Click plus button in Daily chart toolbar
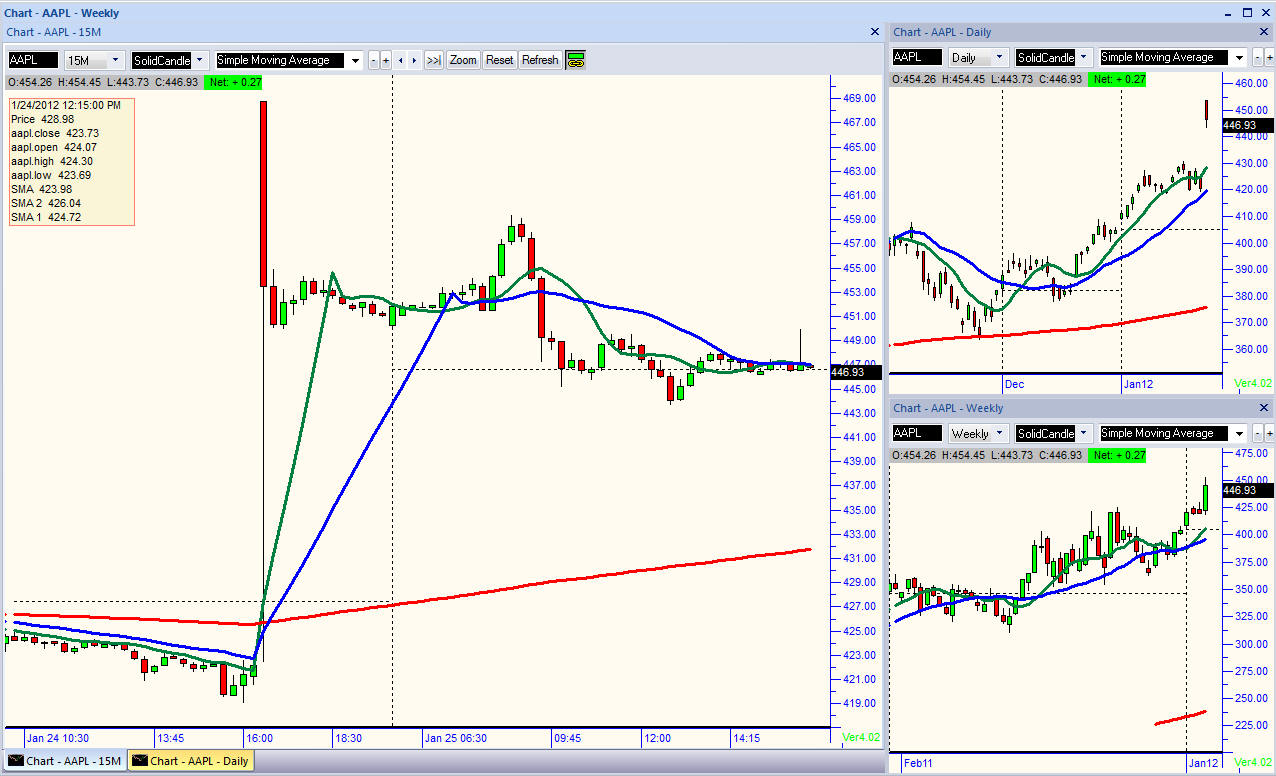The height and width of the screenshot is (776, 1276). point(1270,57)
